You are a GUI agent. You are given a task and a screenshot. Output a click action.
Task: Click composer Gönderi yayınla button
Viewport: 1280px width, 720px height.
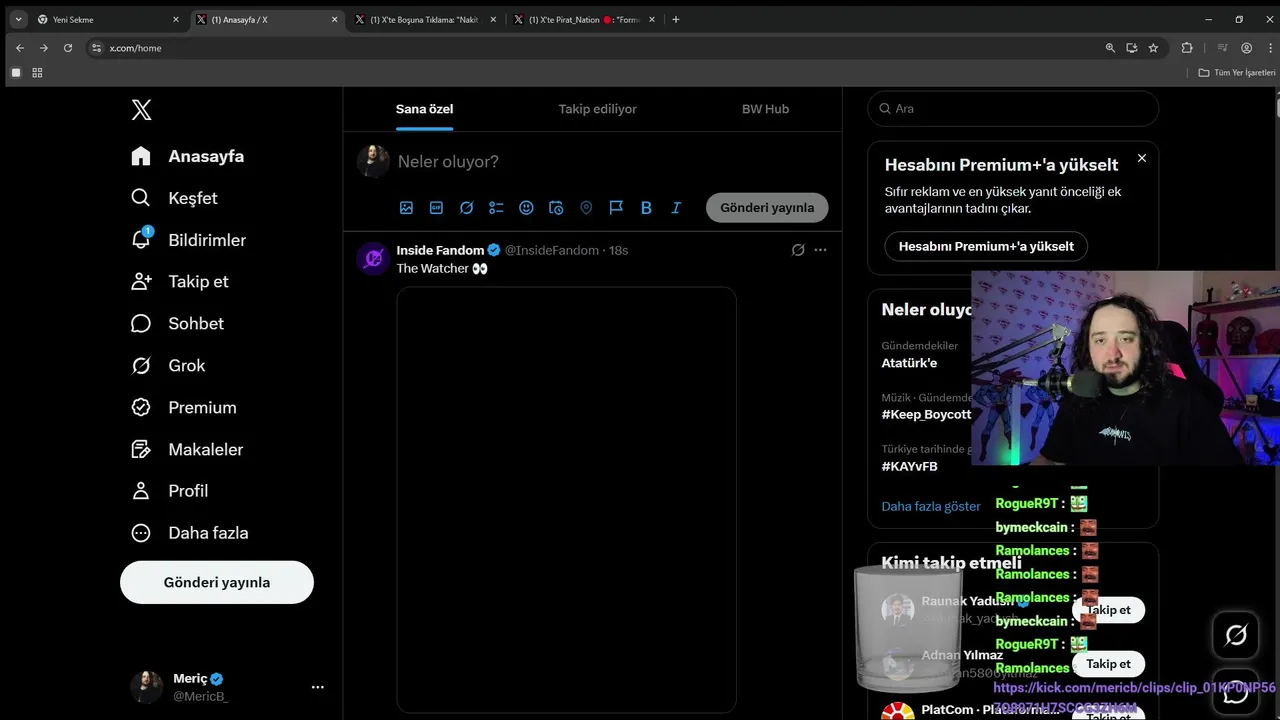pyautogui.click(x=767, y=208)
